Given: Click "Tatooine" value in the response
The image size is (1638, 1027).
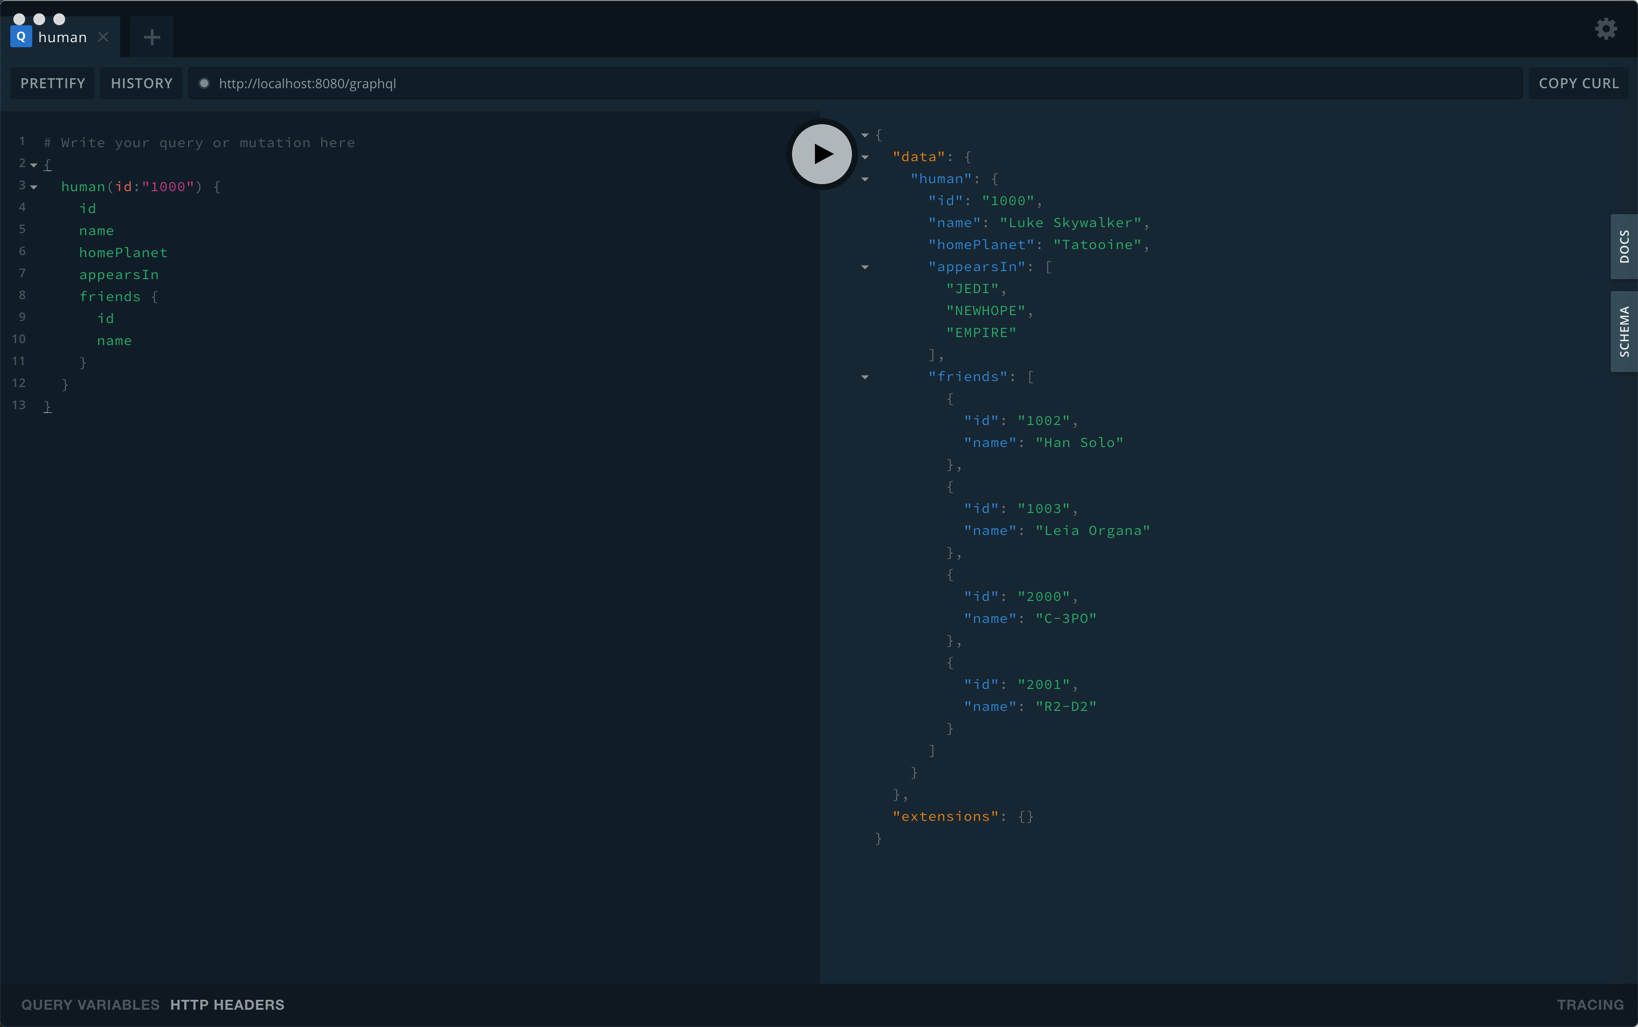Looking at the screenshot, I should click(x=1098, y=244).
